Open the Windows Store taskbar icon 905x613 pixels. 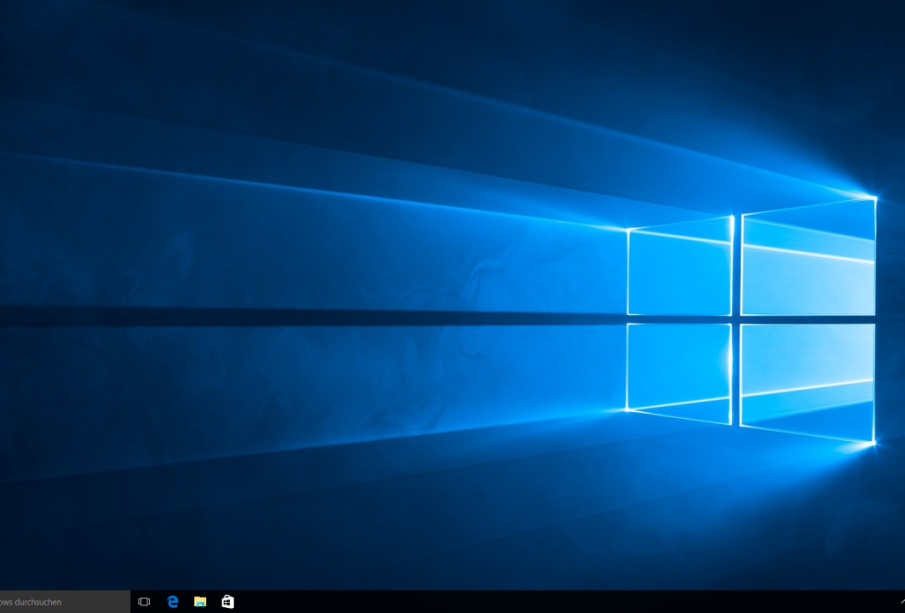(x=228, y=601)
